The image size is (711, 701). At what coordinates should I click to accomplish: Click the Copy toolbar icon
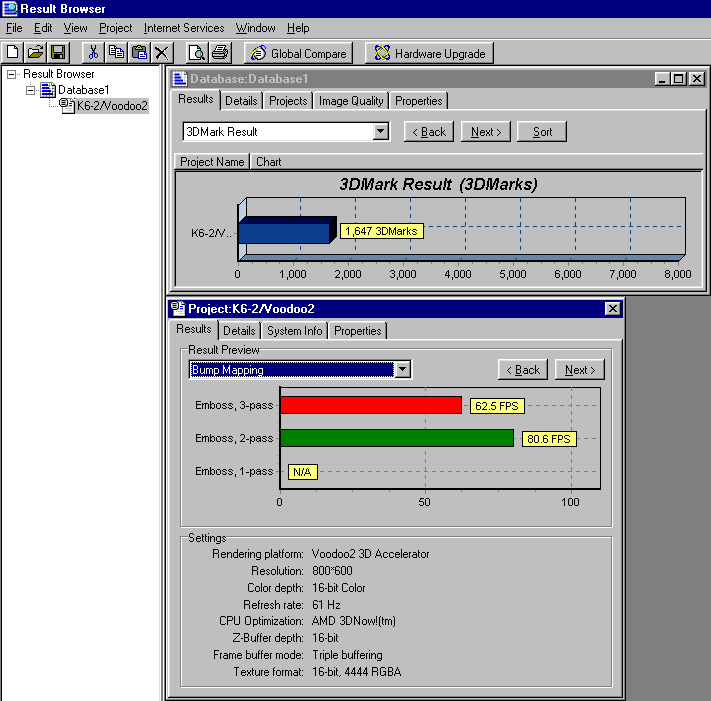pos(116,53)
